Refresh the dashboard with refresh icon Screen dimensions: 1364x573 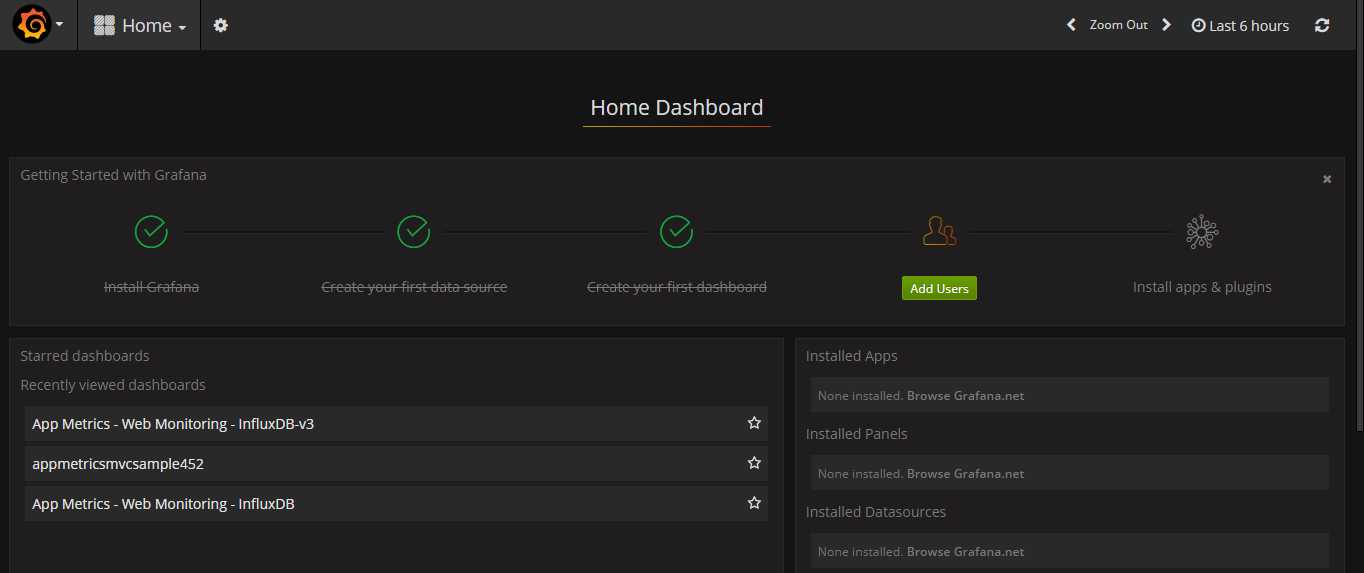(x=1322, y=26)
